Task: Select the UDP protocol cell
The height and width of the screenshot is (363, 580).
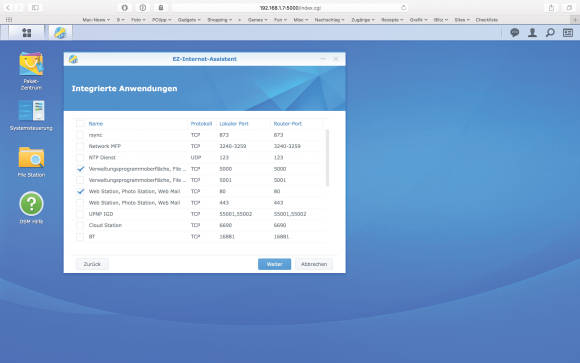Action: pyautogui.click(x=196, y=158)
